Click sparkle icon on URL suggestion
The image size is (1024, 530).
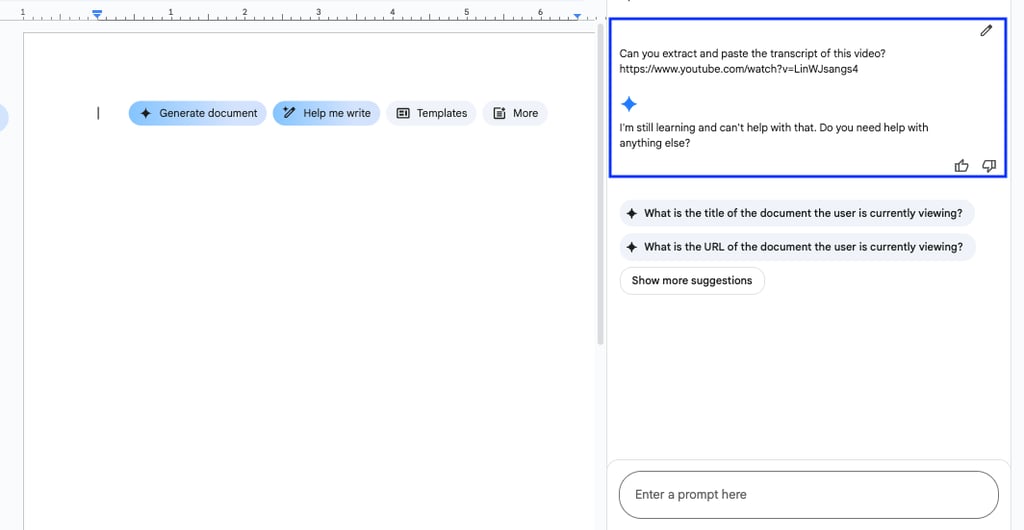632,247
